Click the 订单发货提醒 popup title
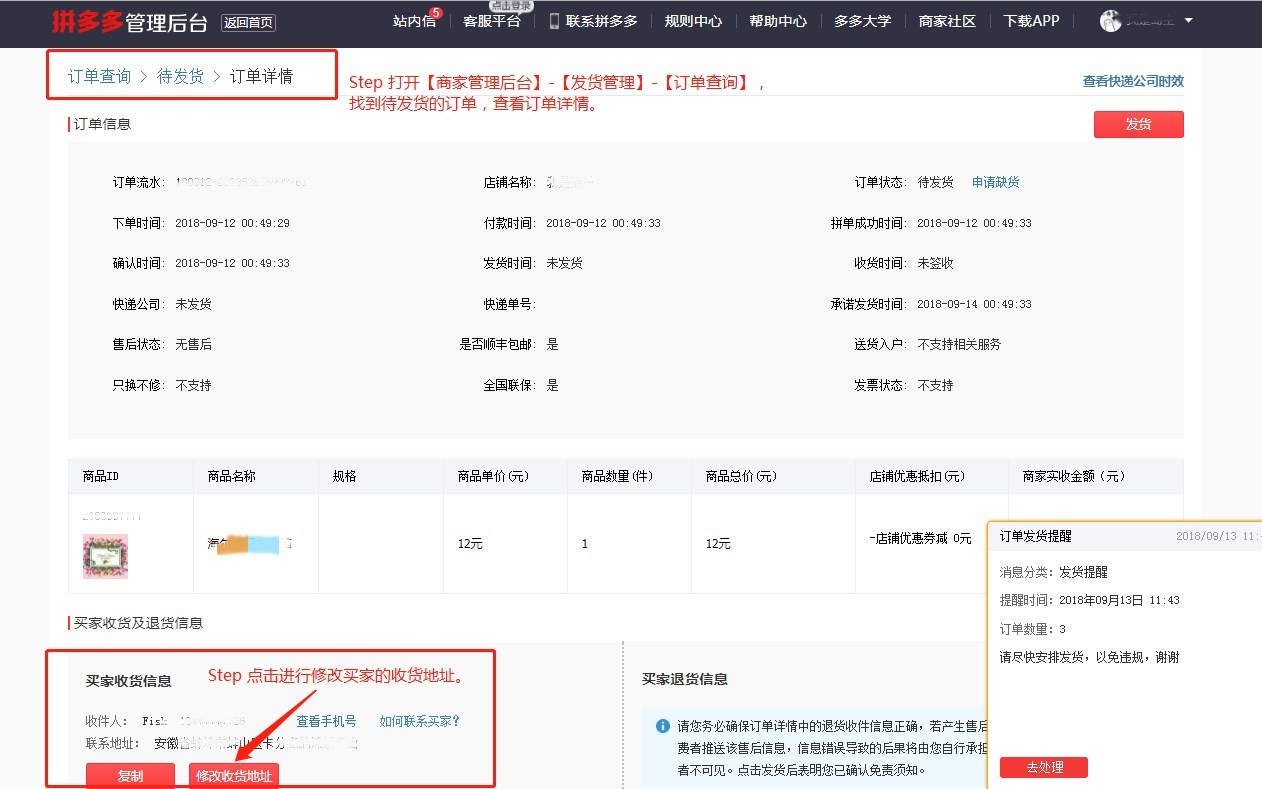This screenshot has width=1262, height=789. [x=1036, y=536]
